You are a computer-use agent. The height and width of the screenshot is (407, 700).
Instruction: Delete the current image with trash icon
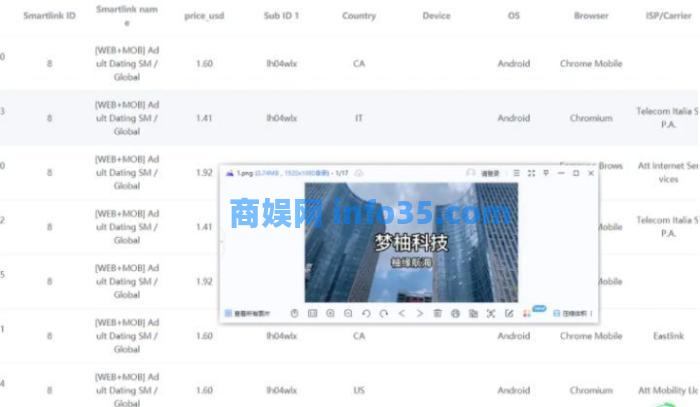click(437, 314)
